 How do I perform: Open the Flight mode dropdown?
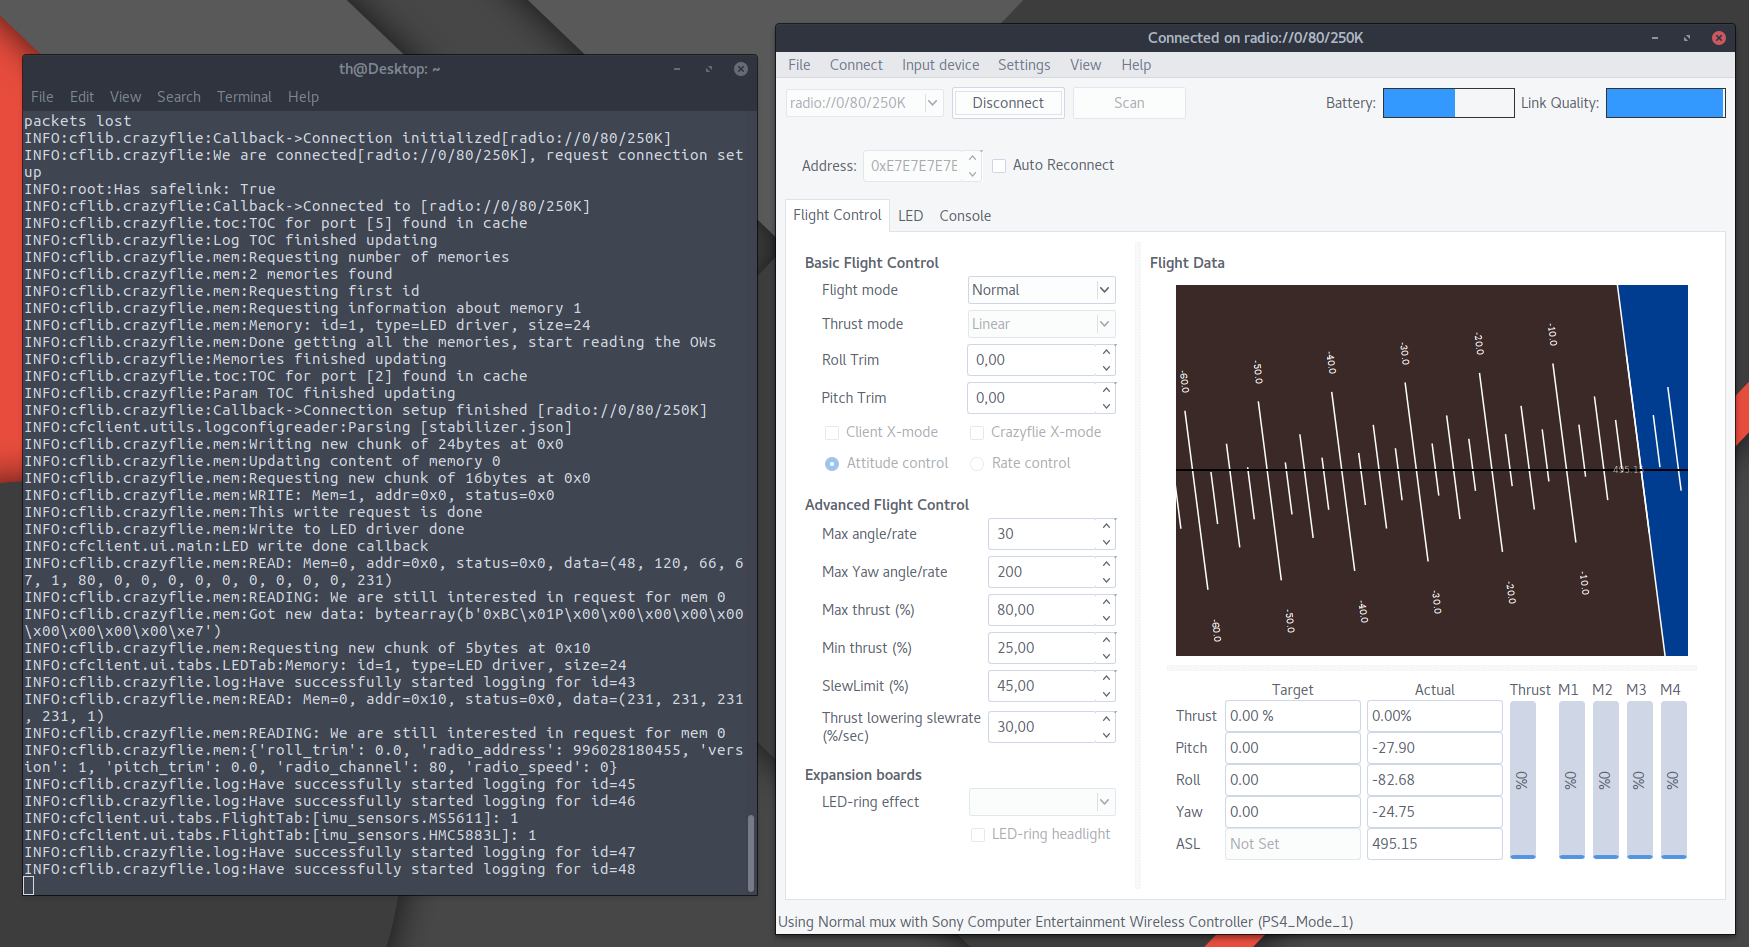pos(1041,290)
